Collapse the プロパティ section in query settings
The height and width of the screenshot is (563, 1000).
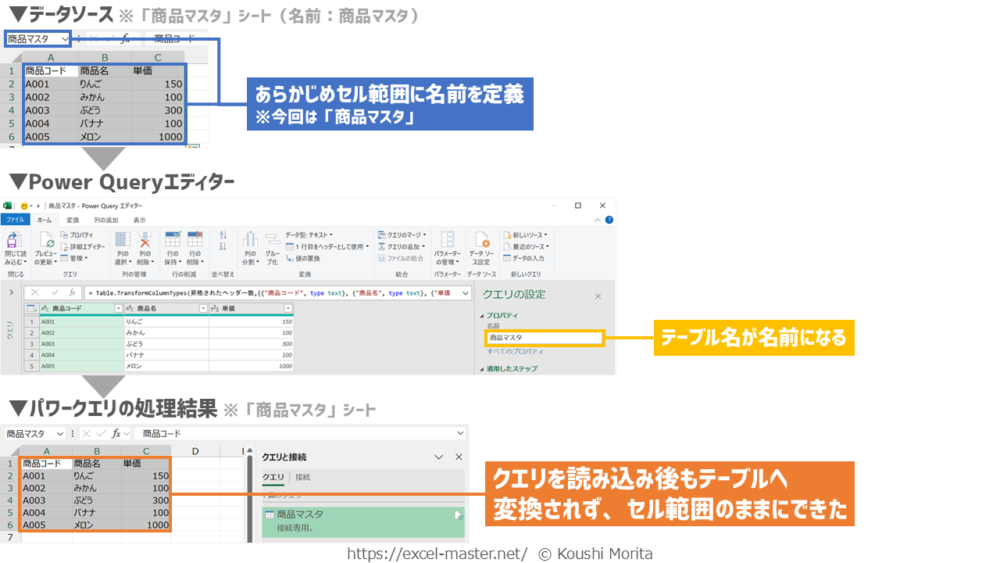(483, 315)
